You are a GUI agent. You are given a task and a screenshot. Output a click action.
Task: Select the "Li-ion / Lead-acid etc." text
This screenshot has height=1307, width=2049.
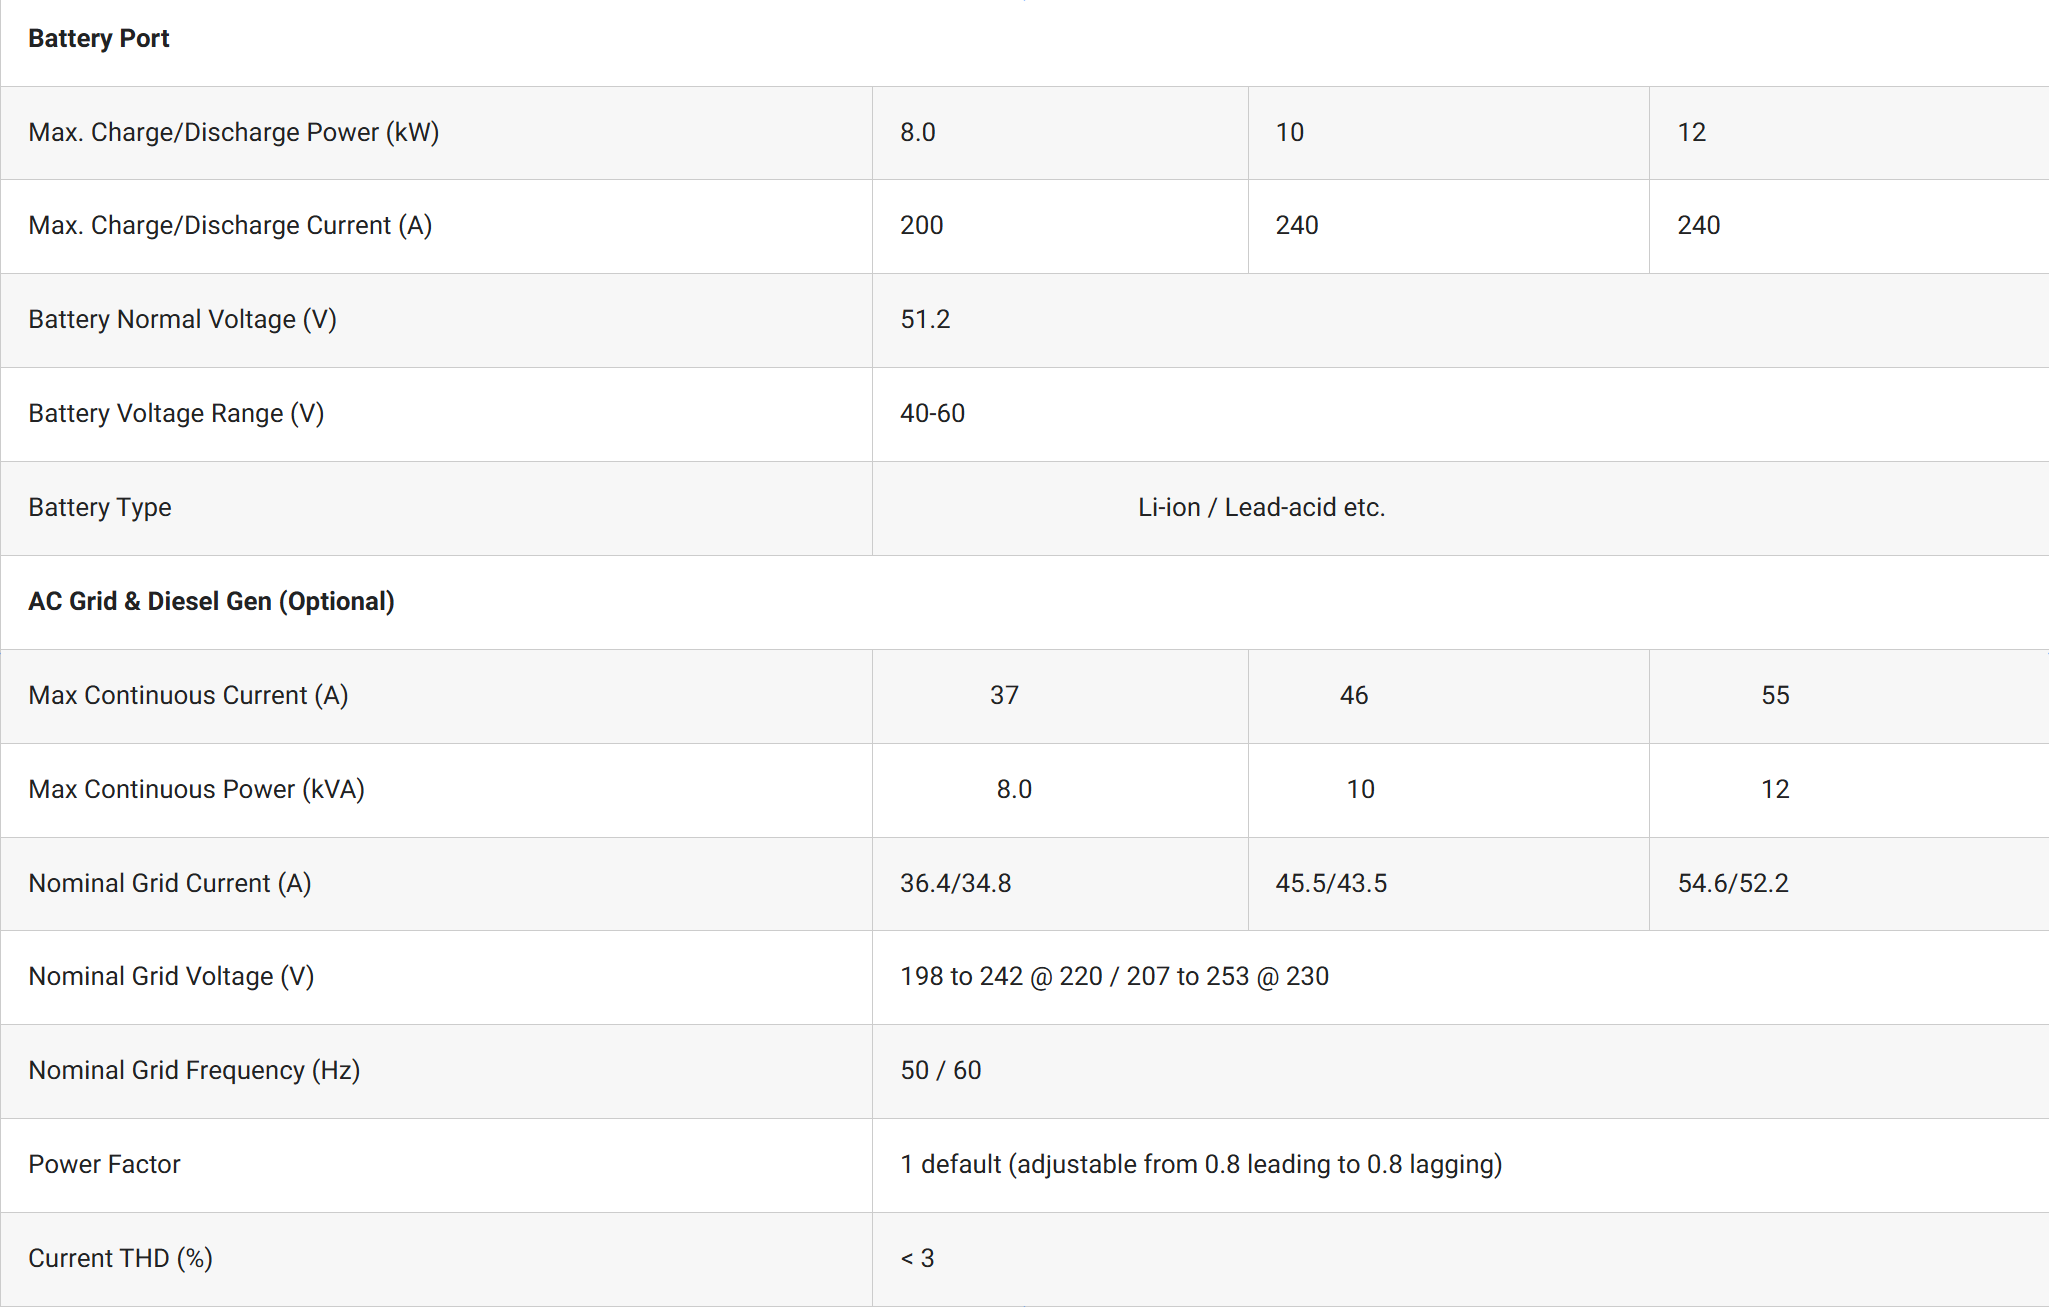1261,508
